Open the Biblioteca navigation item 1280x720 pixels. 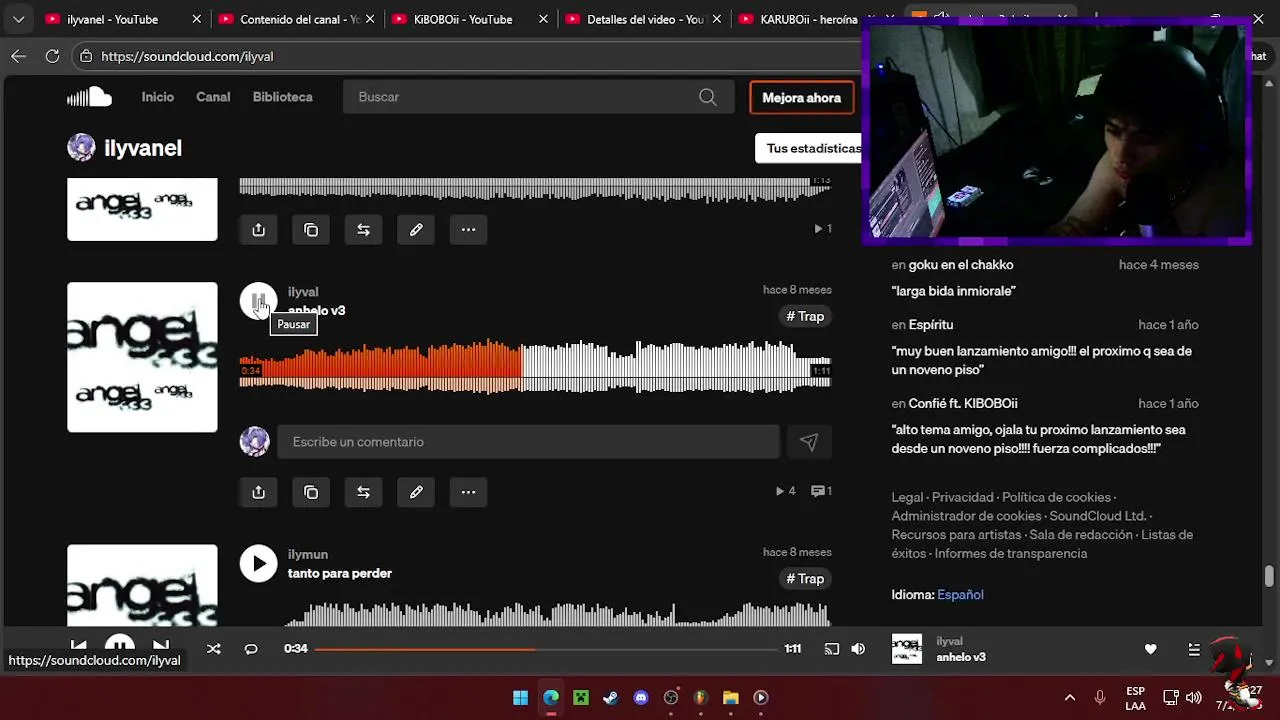tap(283, 97)
